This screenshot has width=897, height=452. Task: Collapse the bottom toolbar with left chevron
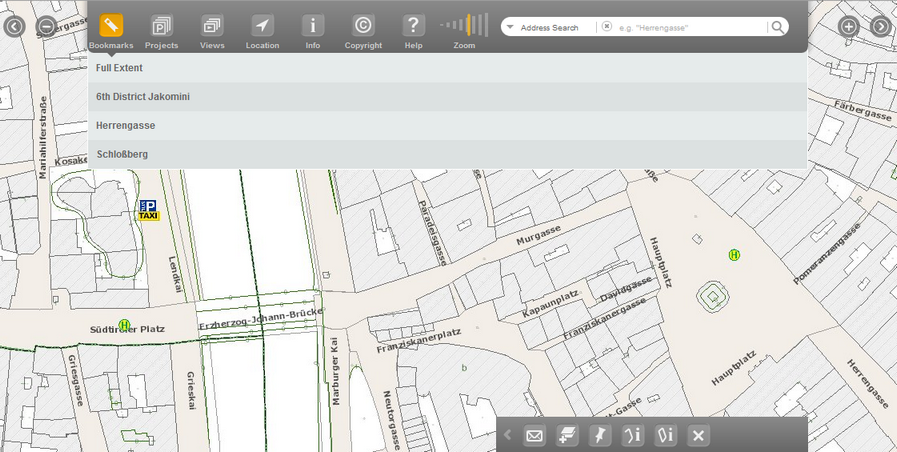tap(508, 435)
